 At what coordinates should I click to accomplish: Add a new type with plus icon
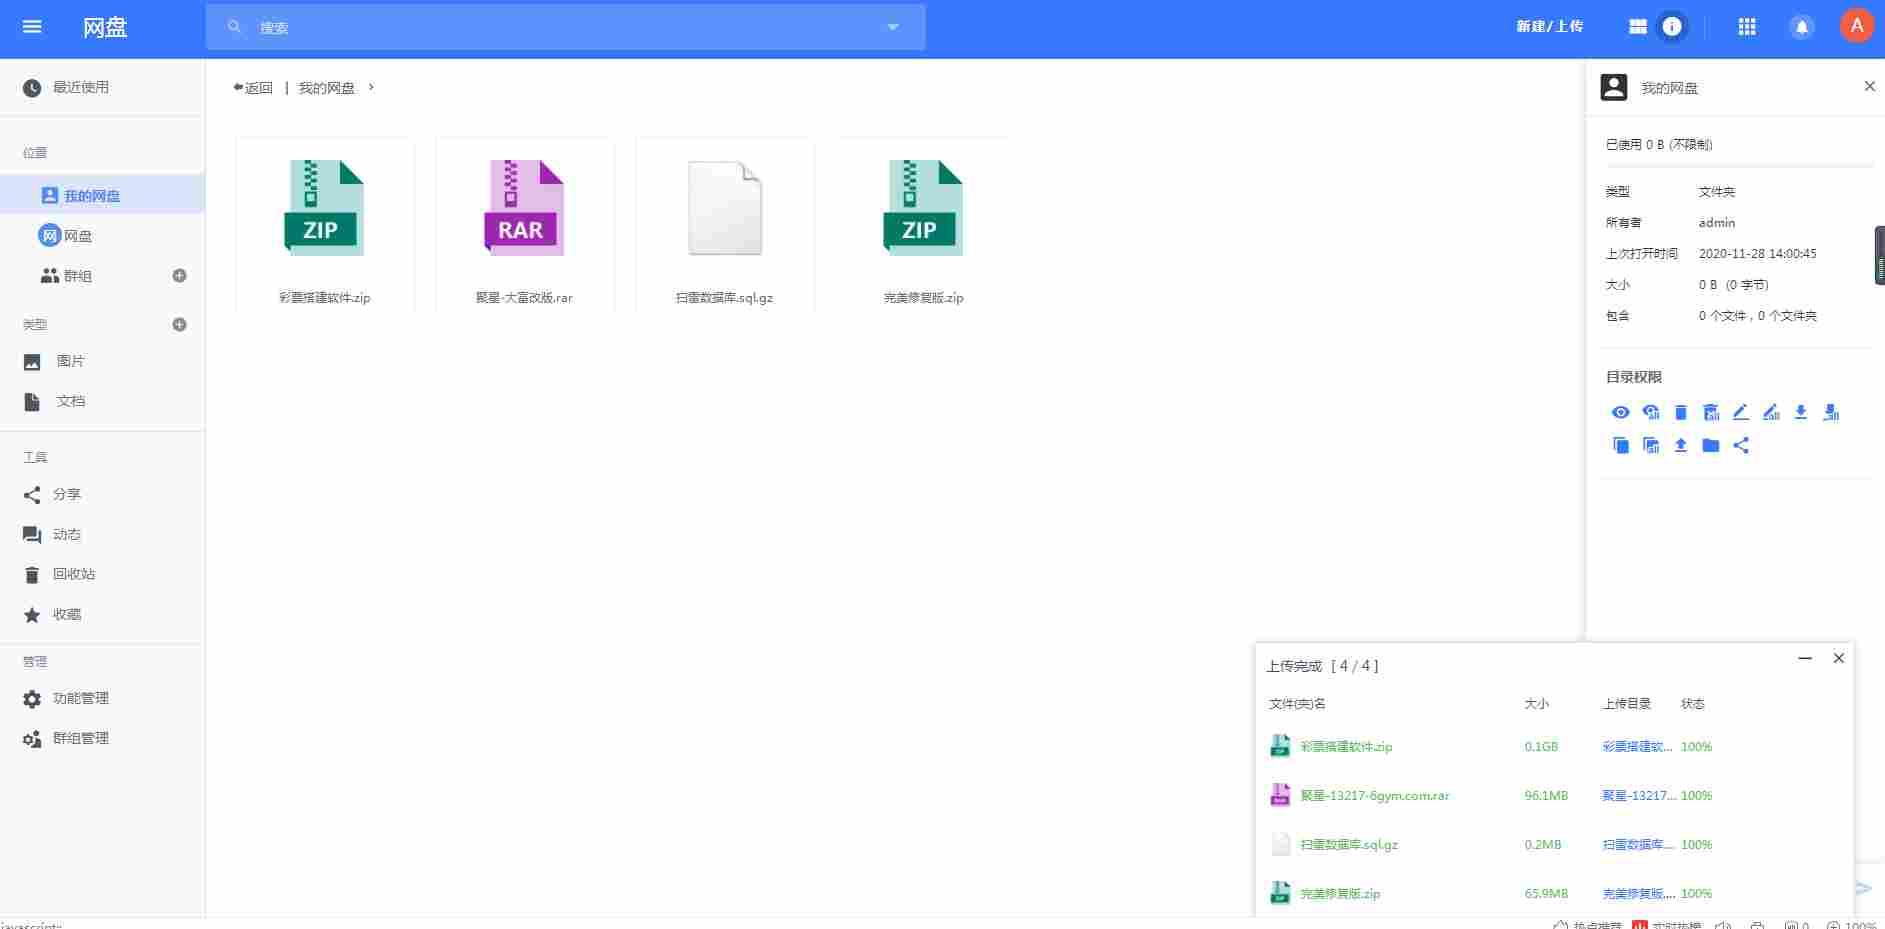coord(180,324)
